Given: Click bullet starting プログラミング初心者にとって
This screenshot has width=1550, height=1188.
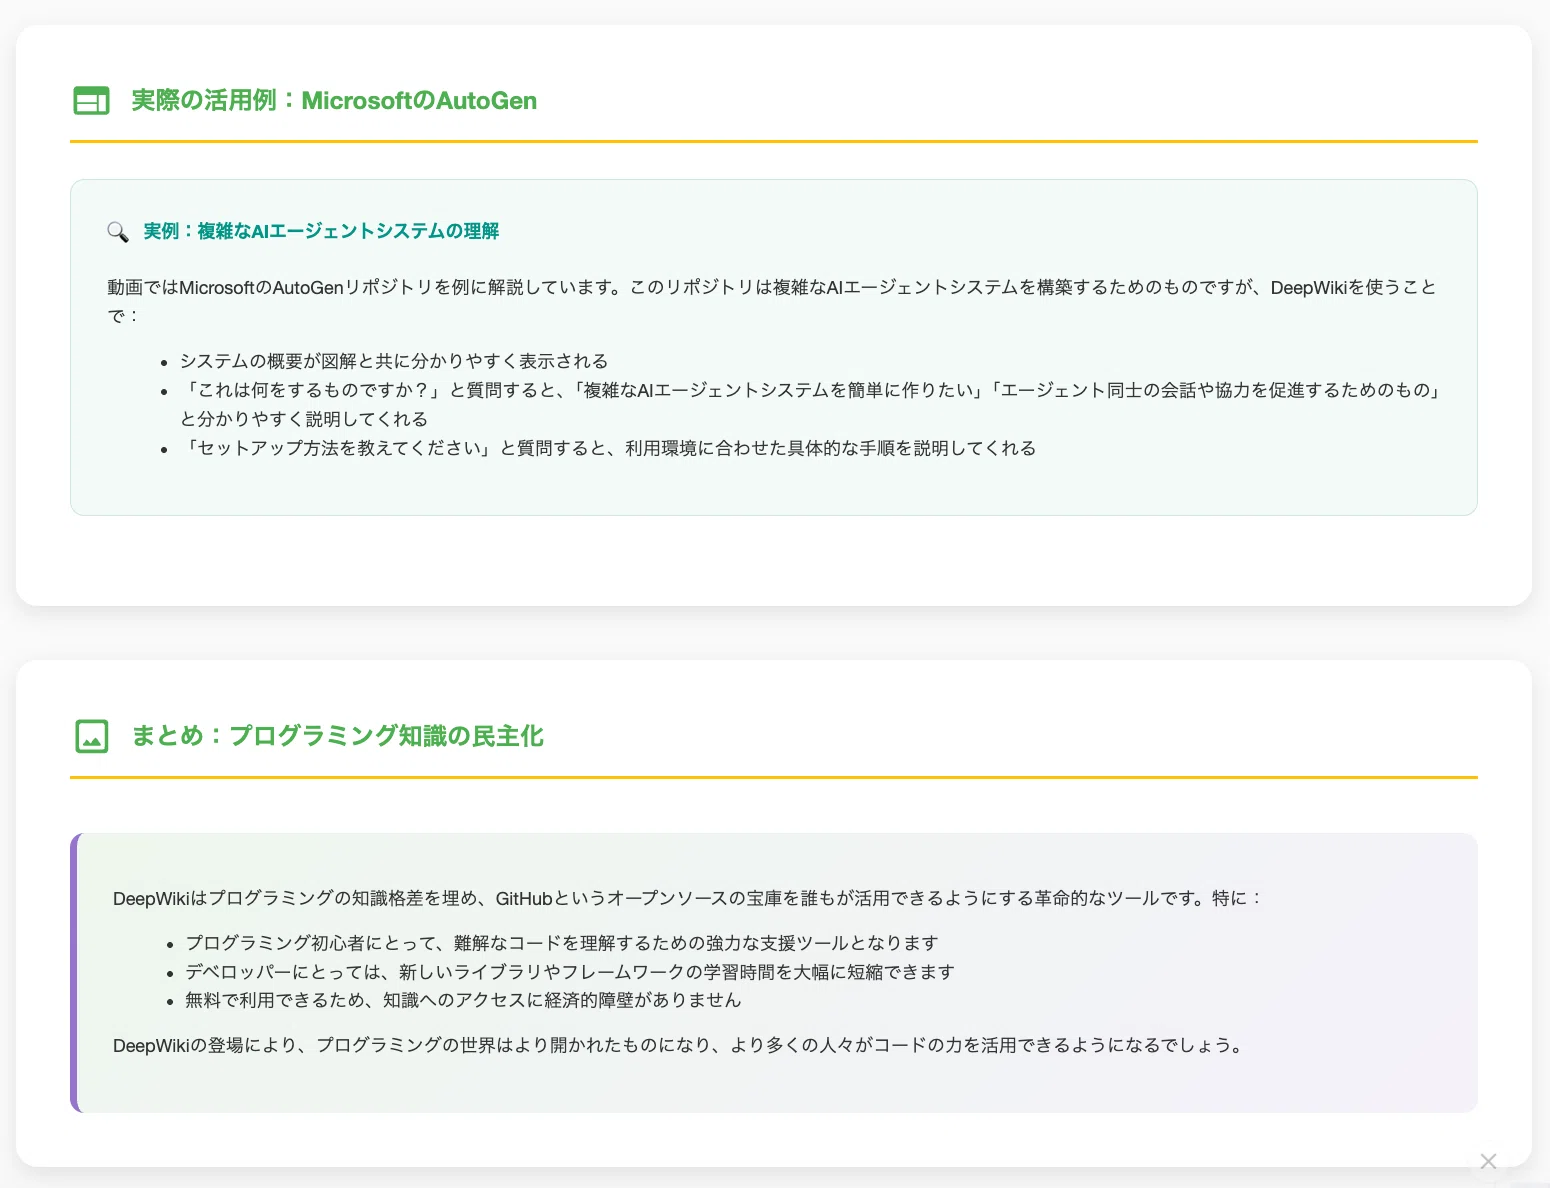Looking at the screenshot, I should coord(562,943).
